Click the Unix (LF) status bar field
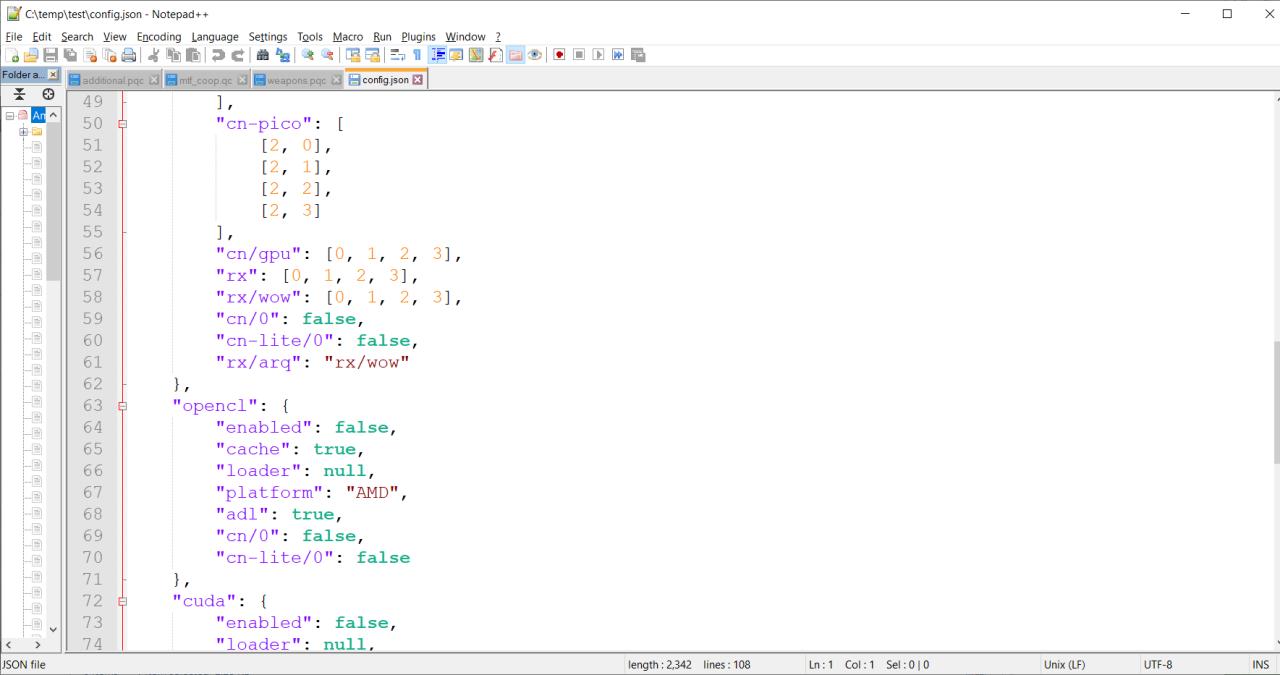The height and width of the screenshot is (675, 1280). (1064, 665)
